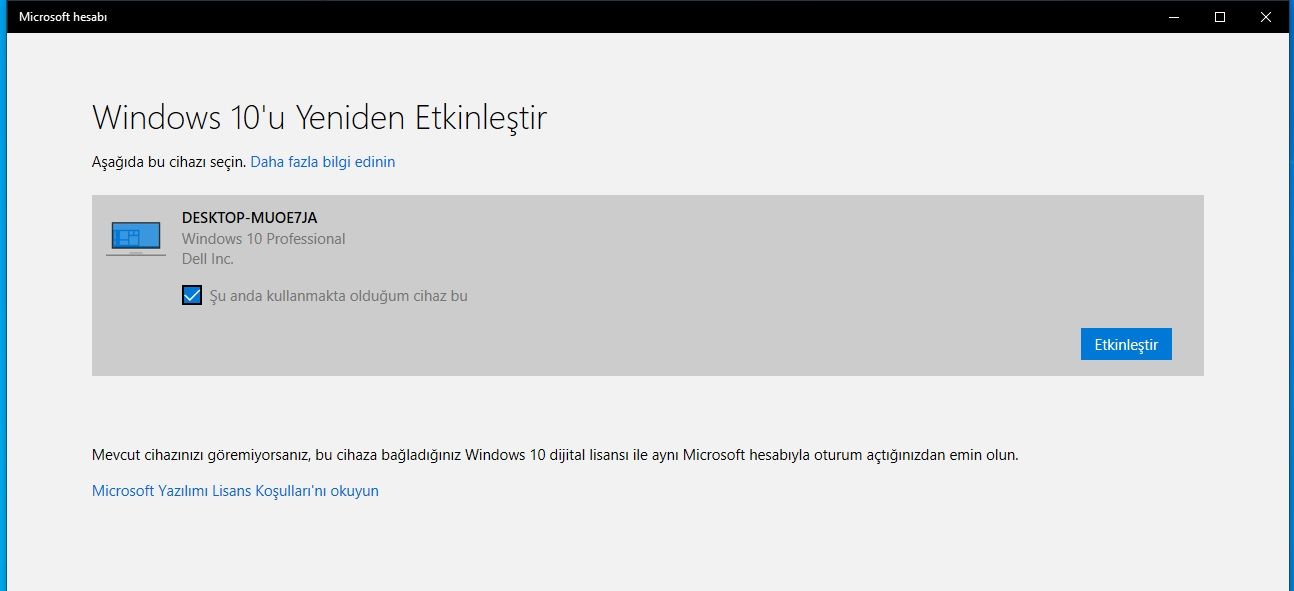
Task: Click 'Aşağıda bu cihazı seçin.' text
Action: click(169, 161)
